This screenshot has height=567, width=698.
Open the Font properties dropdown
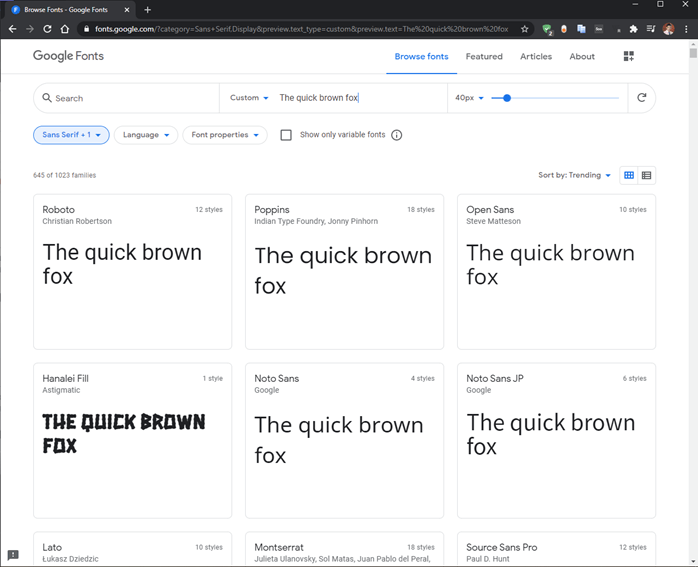tap(225, 135)
